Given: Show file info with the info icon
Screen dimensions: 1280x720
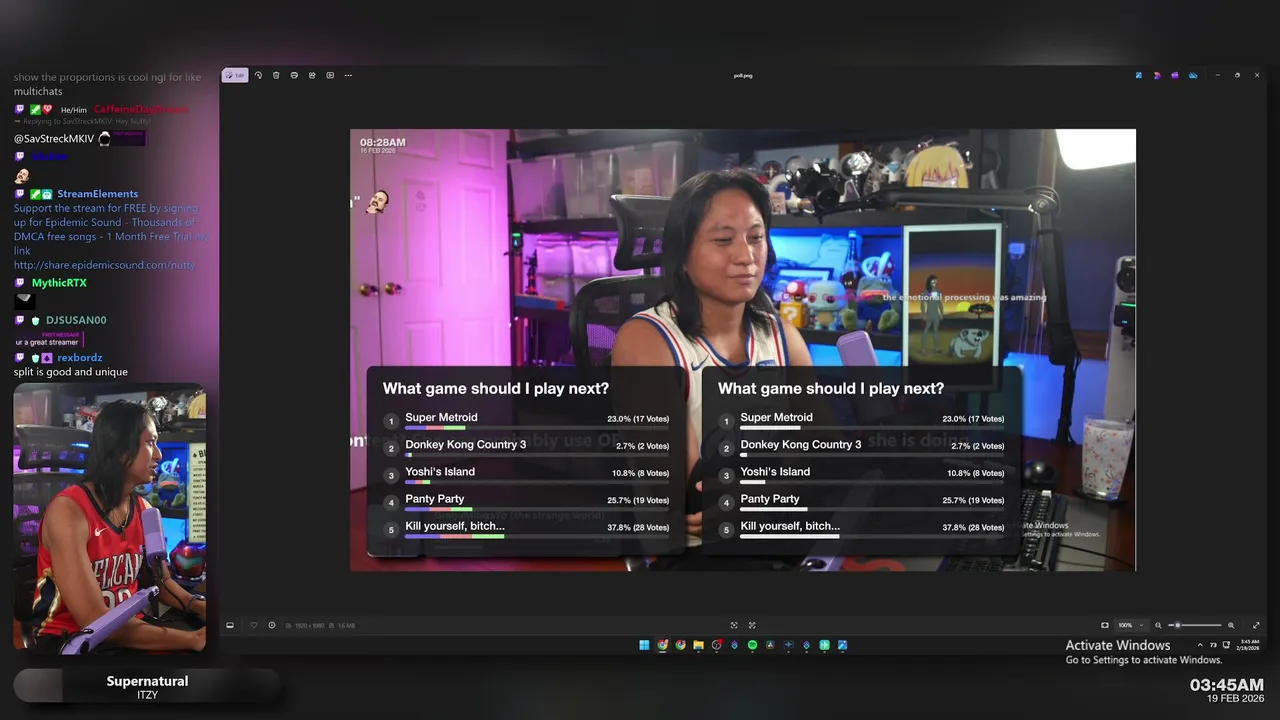Looking at the screenshot, I should pos(272,625).
